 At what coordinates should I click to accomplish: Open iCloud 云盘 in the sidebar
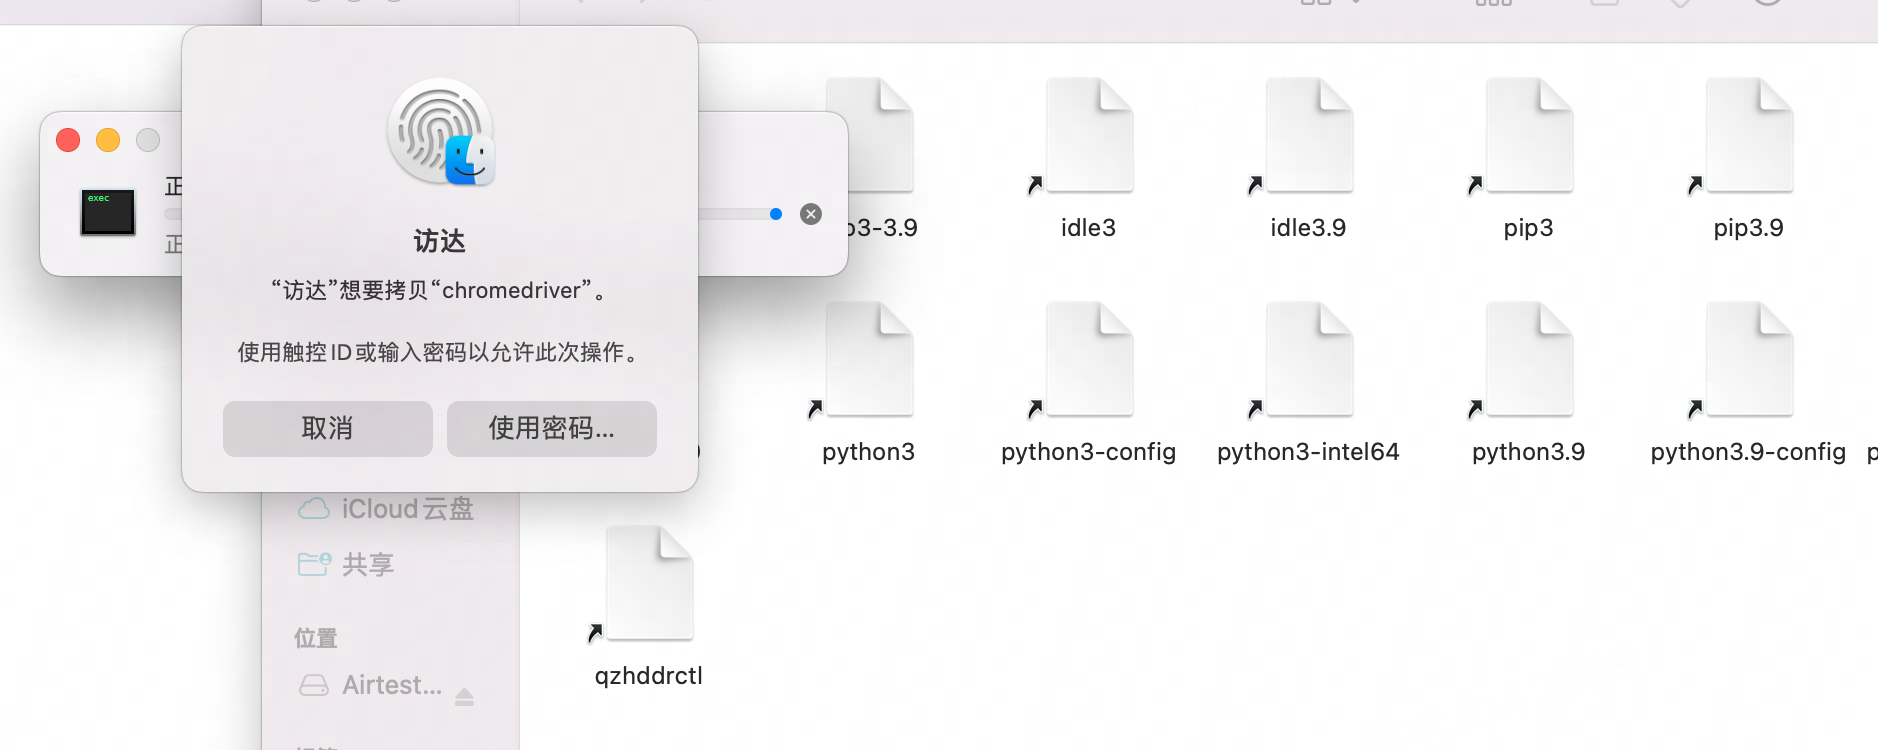406,509
